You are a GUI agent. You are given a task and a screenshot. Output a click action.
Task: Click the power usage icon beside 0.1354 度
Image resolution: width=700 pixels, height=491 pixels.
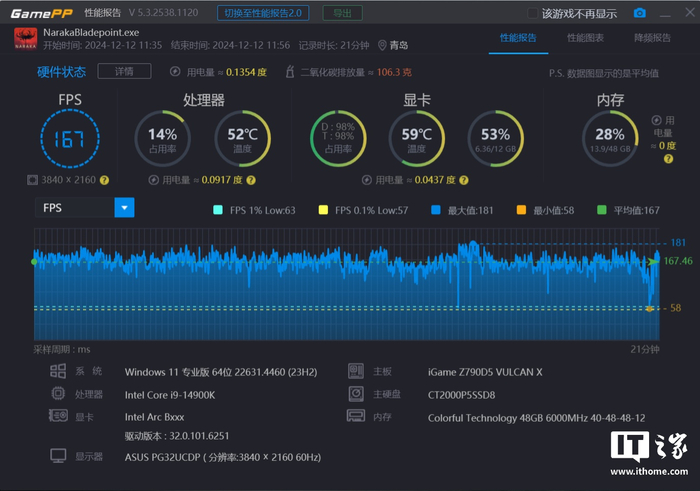[x=175, y=71]
